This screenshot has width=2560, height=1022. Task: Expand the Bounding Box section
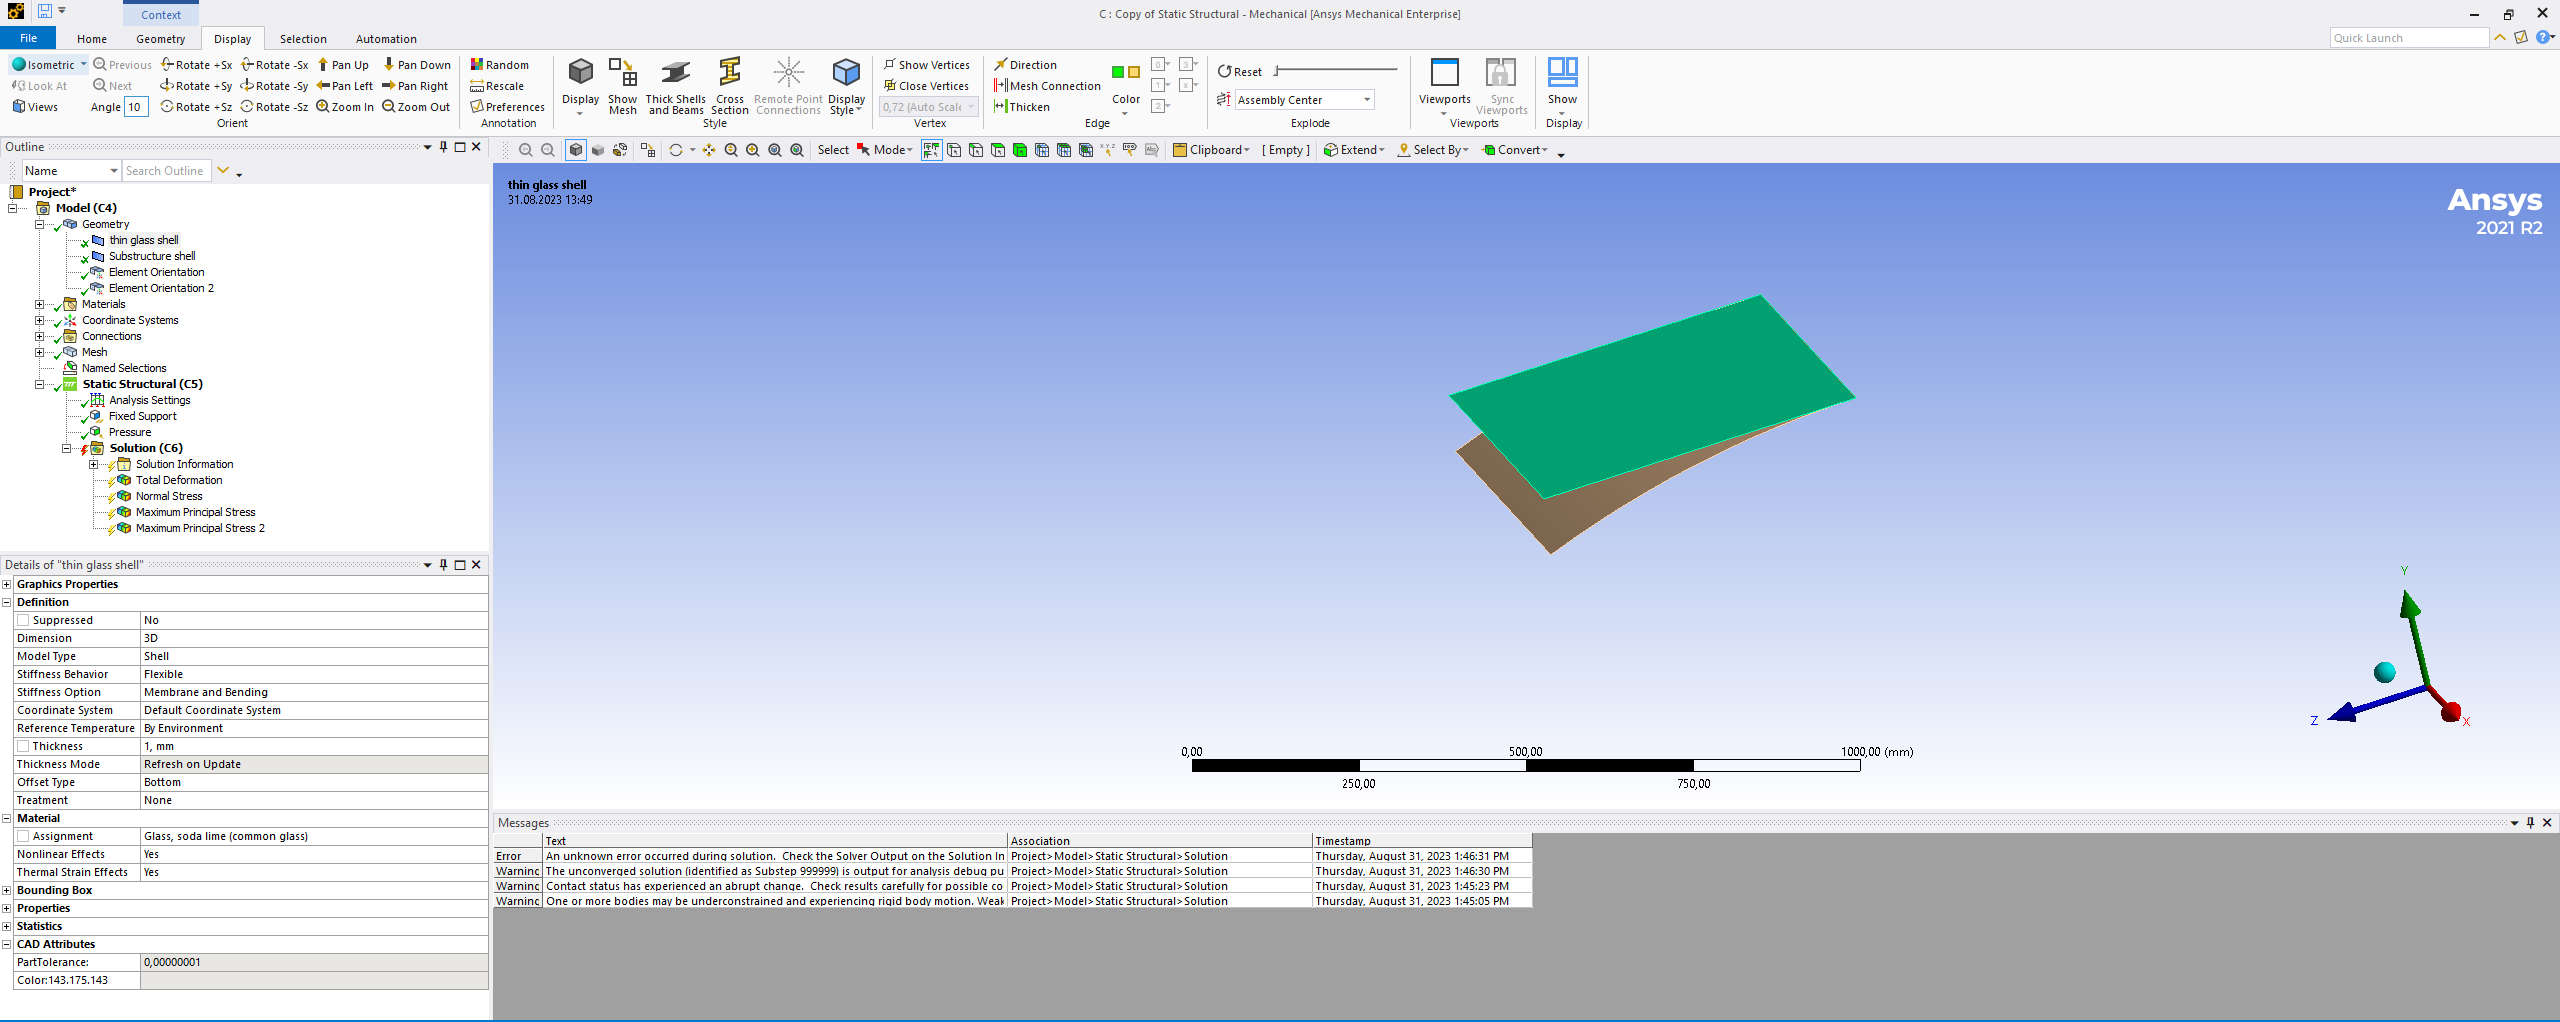tap(7, 891)
